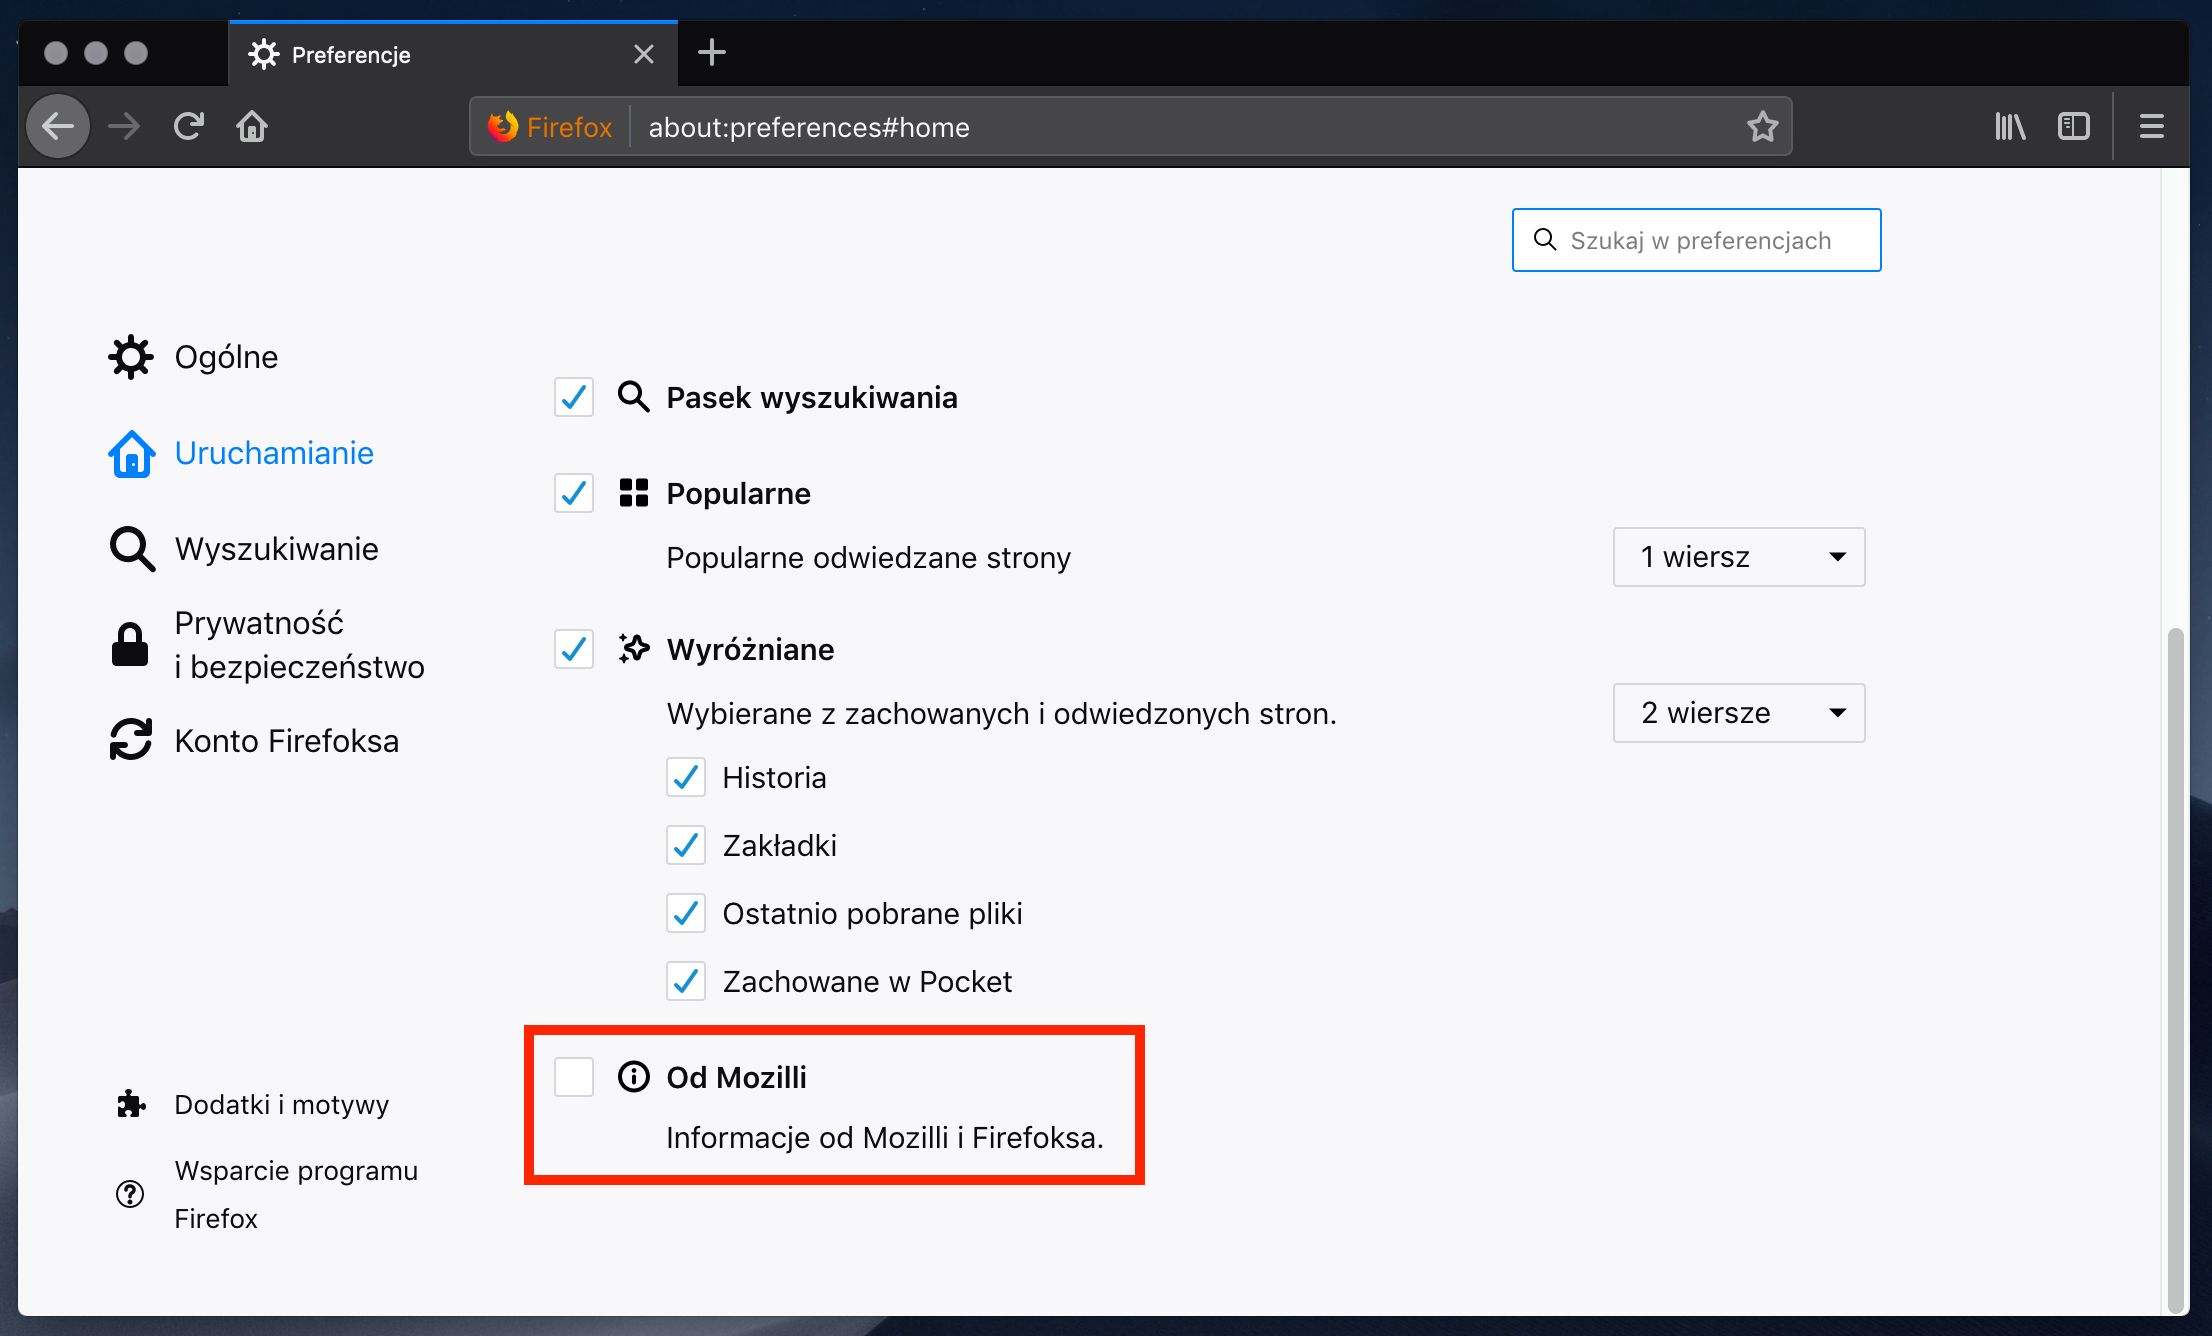Go to home page icon
This screenshot has height=1336, width=2212.
click(252, 127)
